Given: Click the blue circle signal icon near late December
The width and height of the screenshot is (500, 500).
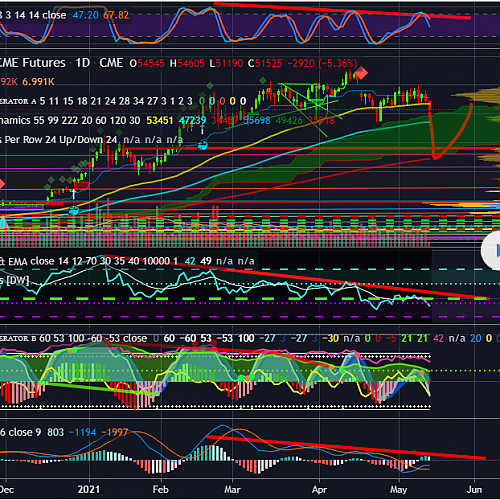Looking at the screenshot, I should pos(74,210).
